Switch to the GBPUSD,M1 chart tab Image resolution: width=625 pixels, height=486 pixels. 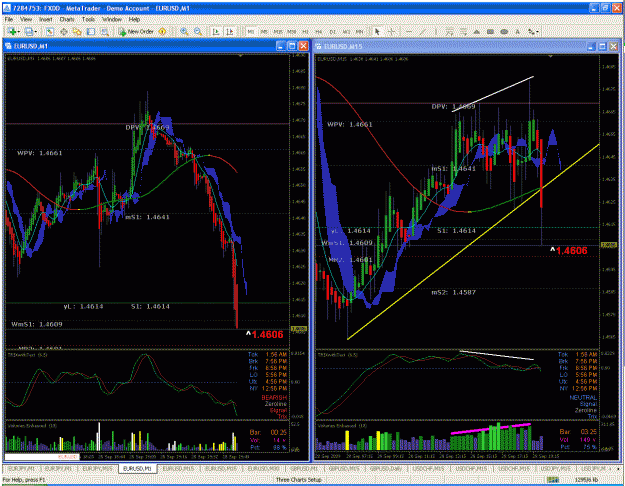pos(304,469)
